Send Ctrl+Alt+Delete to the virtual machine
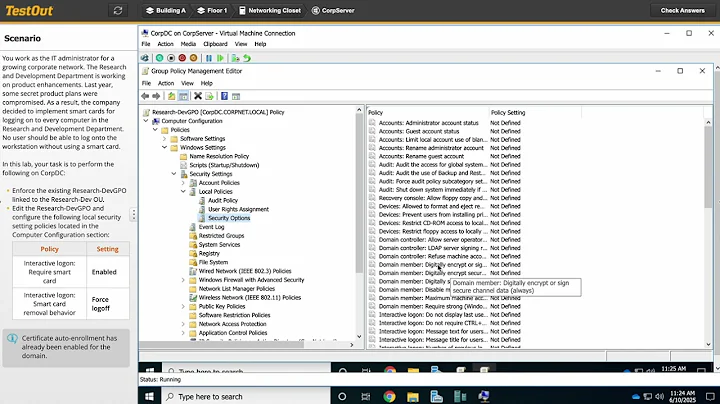This screenshot has height=404, width=720. click(145, 58)
